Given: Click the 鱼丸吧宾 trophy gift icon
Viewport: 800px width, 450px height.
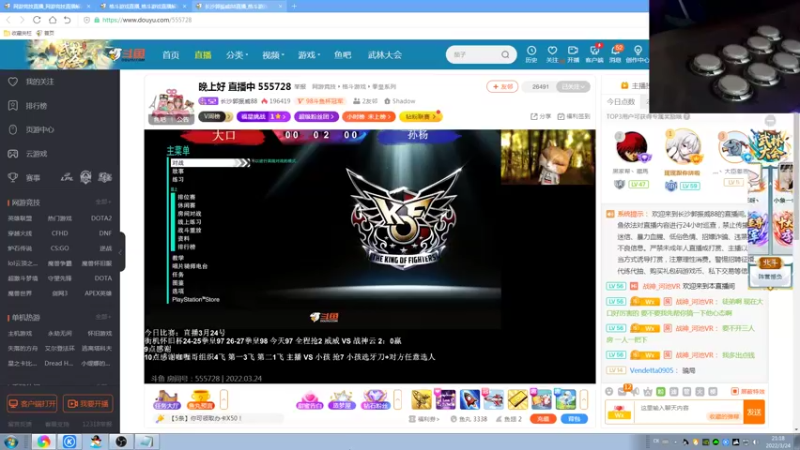Looking at the screenshot, I should 201,399.
